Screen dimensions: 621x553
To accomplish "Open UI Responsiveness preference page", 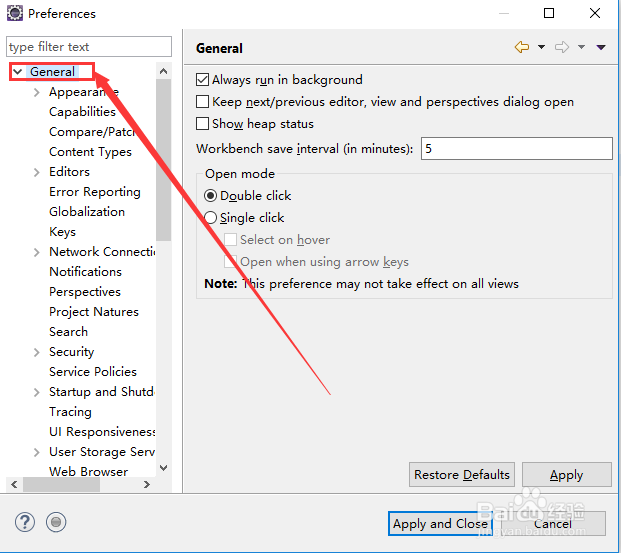I will click(102, 431).
